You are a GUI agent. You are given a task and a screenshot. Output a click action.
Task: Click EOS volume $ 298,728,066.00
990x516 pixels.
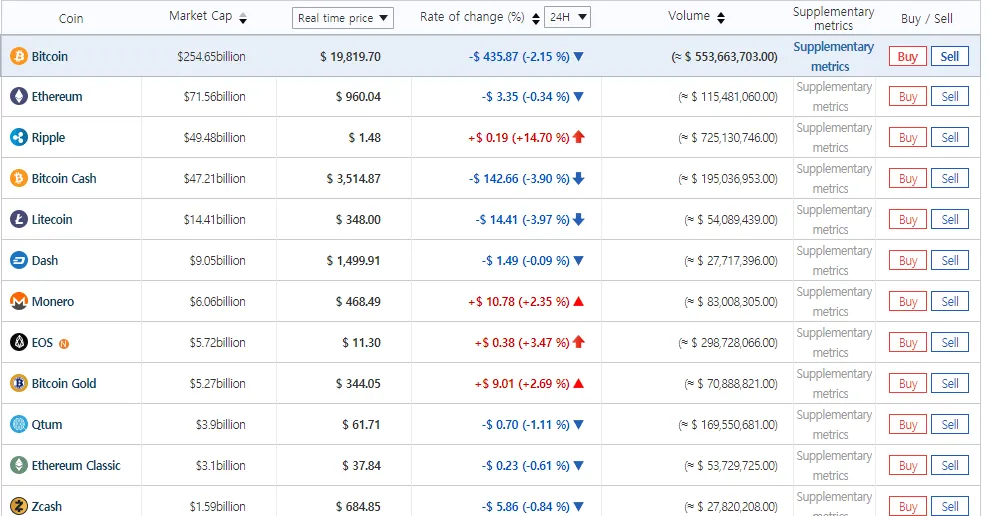[728, 343]
